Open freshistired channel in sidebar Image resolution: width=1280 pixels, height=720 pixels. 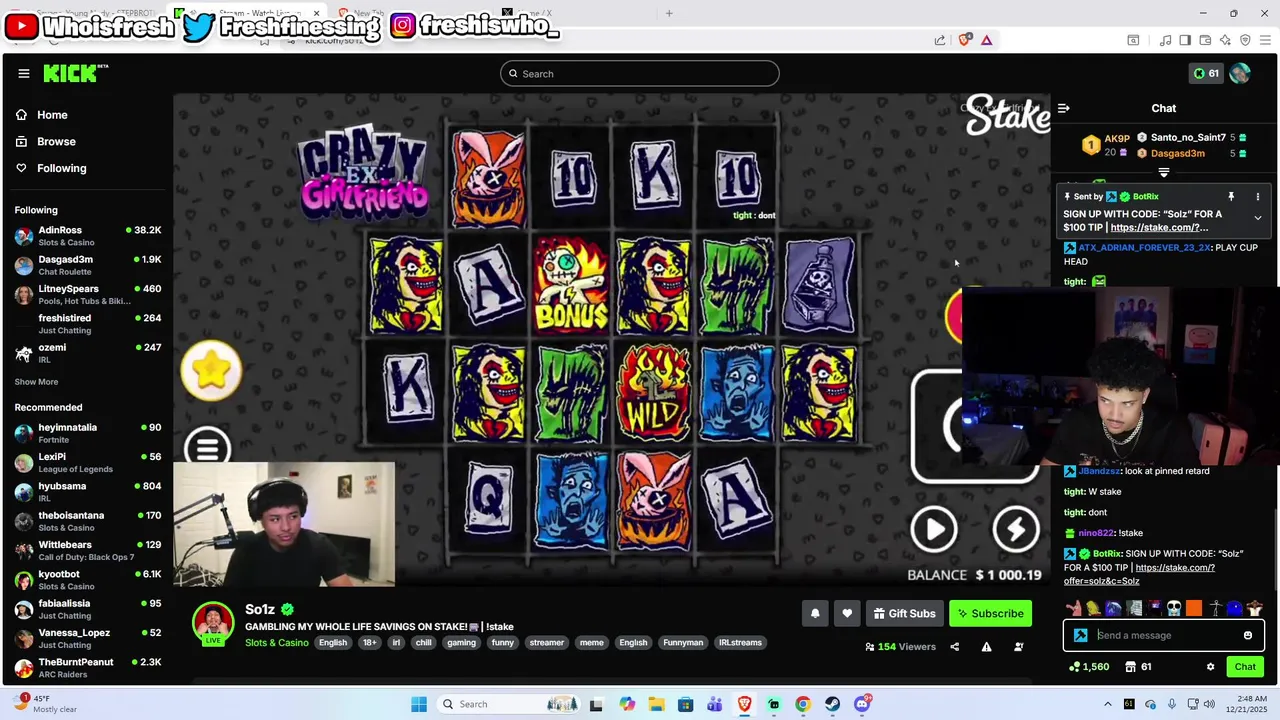(88, 324)
